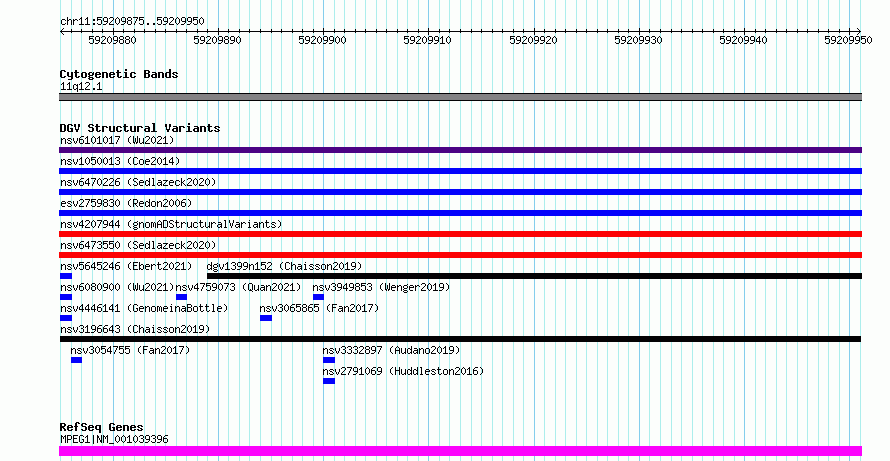Click ruler position 59209890
890x461 pixels.
click(x=217, y=40)
